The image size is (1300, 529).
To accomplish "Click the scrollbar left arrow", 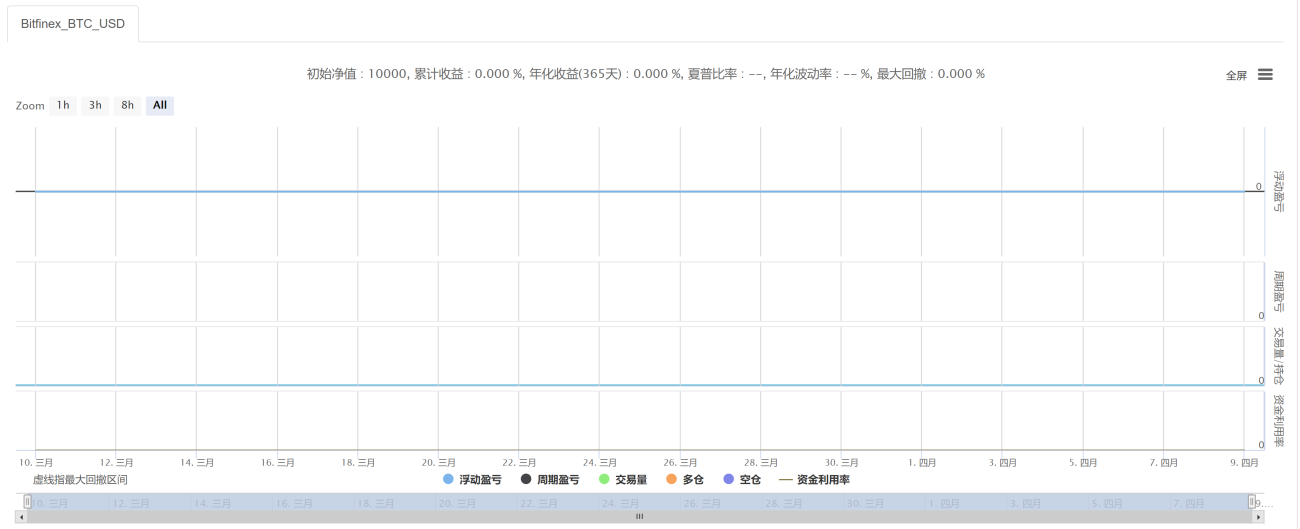I will 22,517.
